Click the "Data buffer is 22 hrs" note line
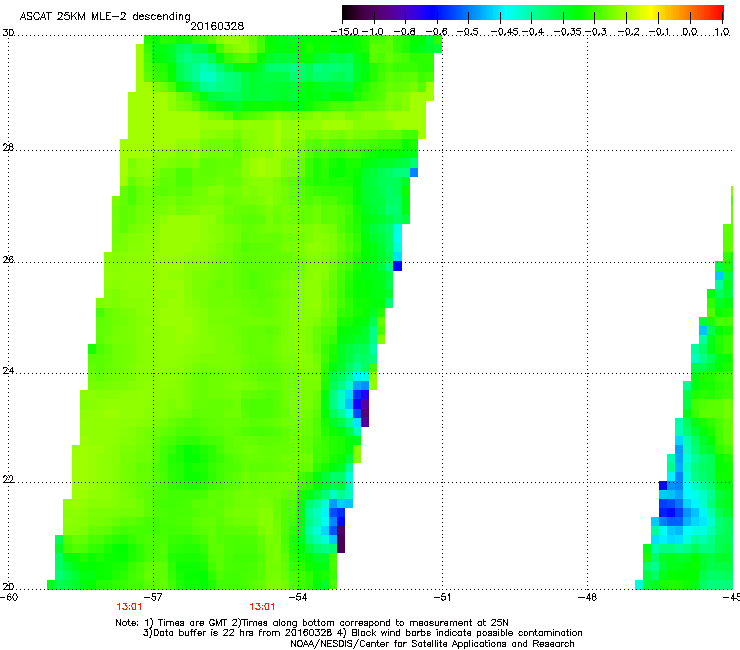The width and height of the screenshot is (740, 650). tap(362, 633)
